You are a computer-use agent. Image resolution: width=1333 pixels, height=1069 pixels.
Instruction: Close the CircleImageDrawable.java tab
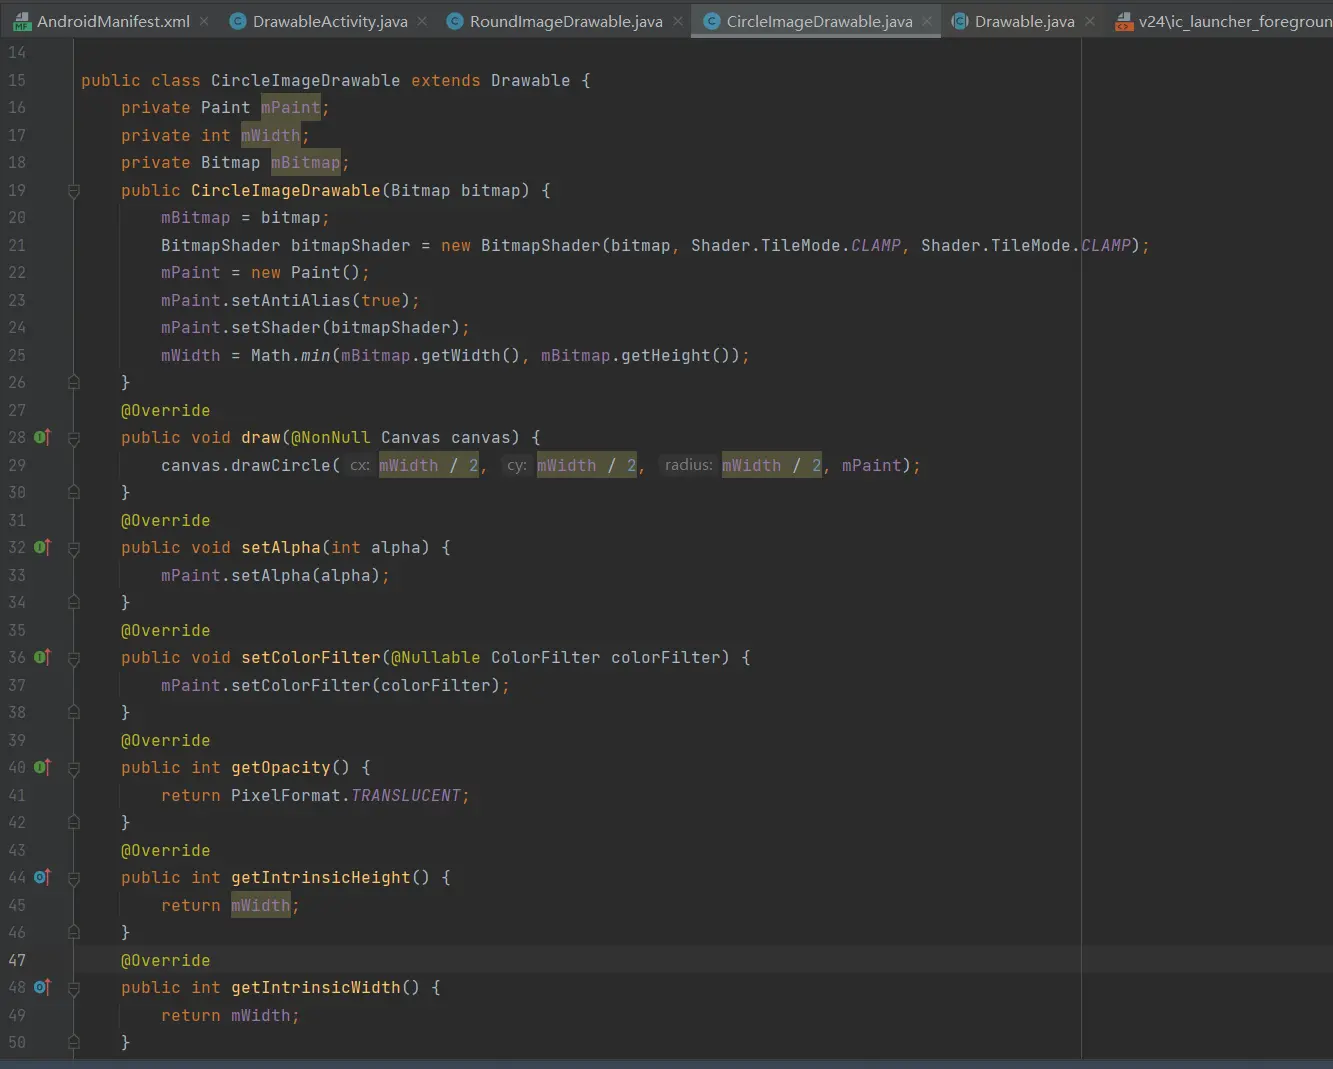[928, 21]
